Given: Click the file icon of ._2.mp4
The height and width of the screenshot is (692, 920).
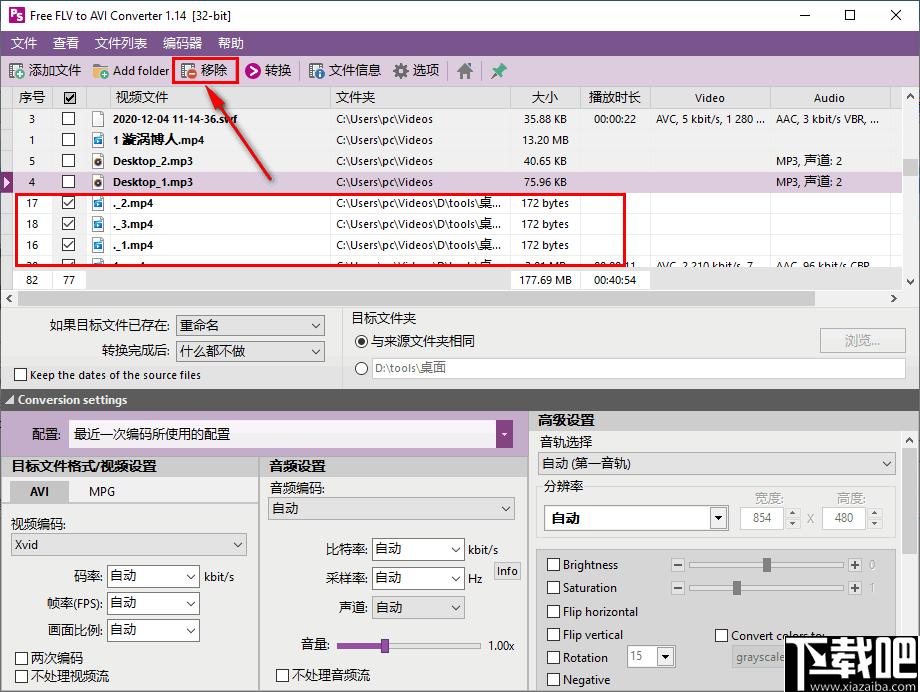Looking at the screenshot, I should point(98,203).
